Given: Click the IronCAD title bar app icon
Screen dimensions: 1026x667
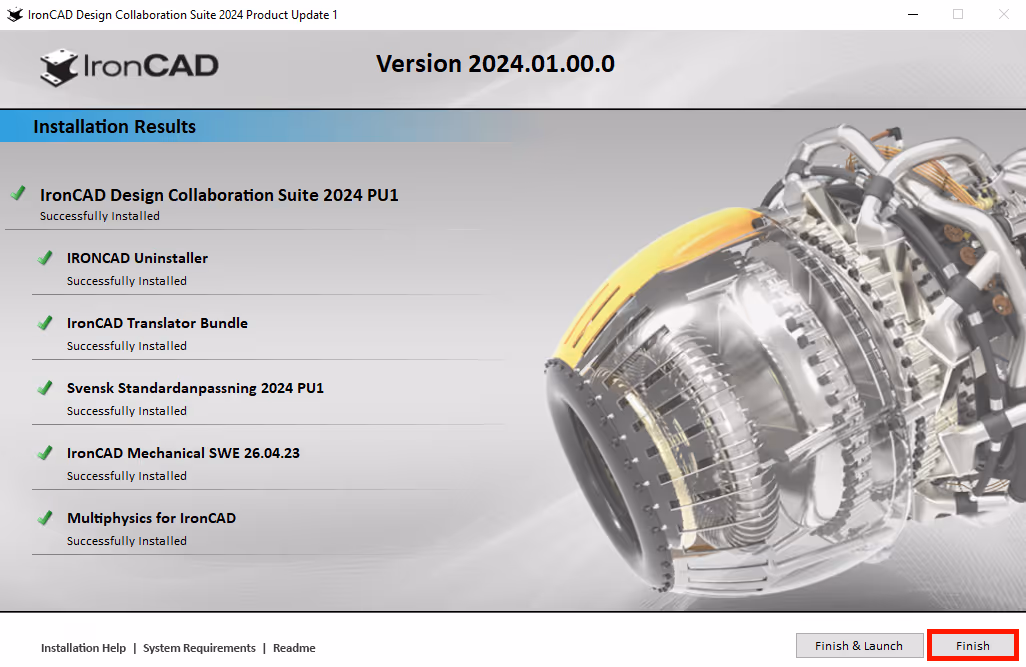Looking at the screenshot, I should pos(14,14).
